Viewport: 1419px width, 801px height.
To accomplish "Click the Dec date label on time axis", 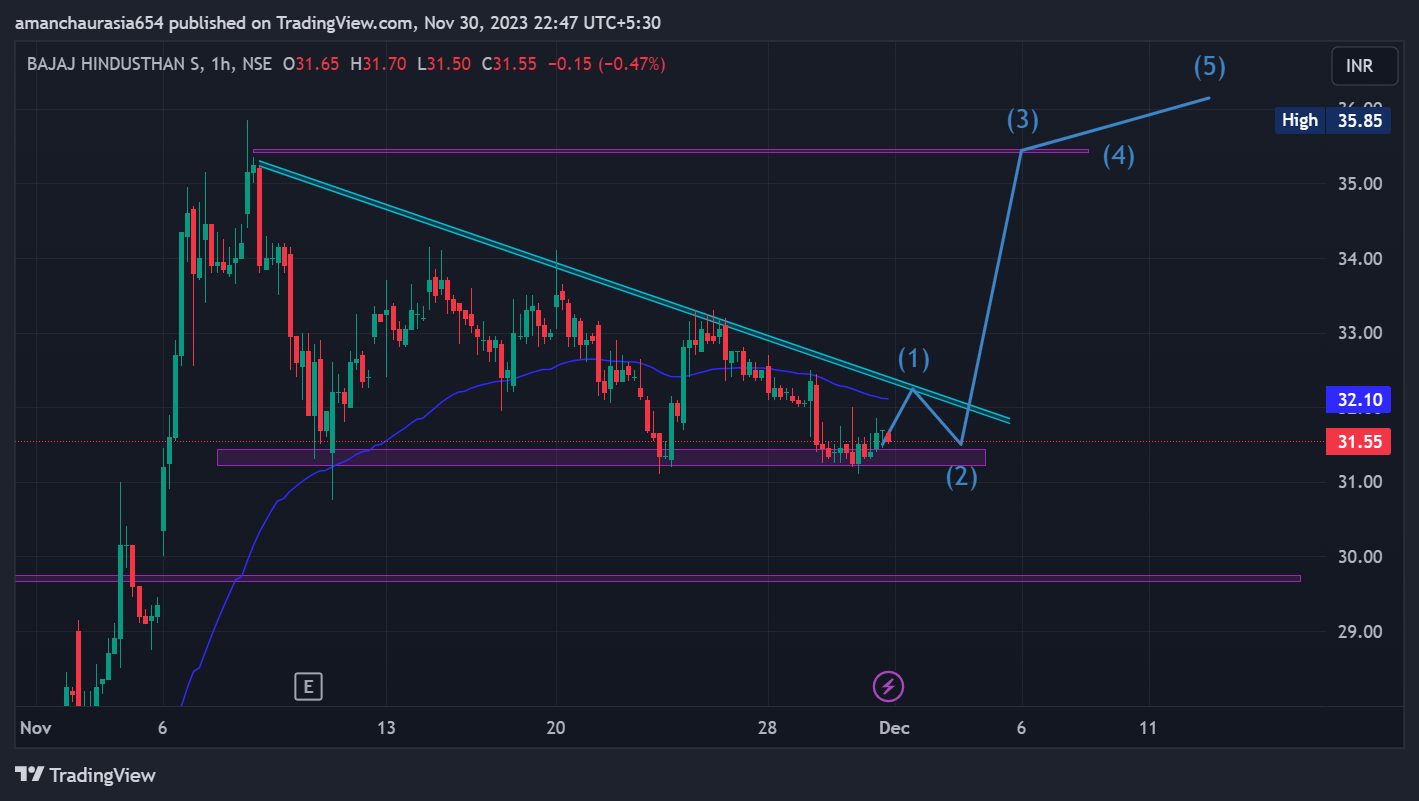I will (894, 728).
